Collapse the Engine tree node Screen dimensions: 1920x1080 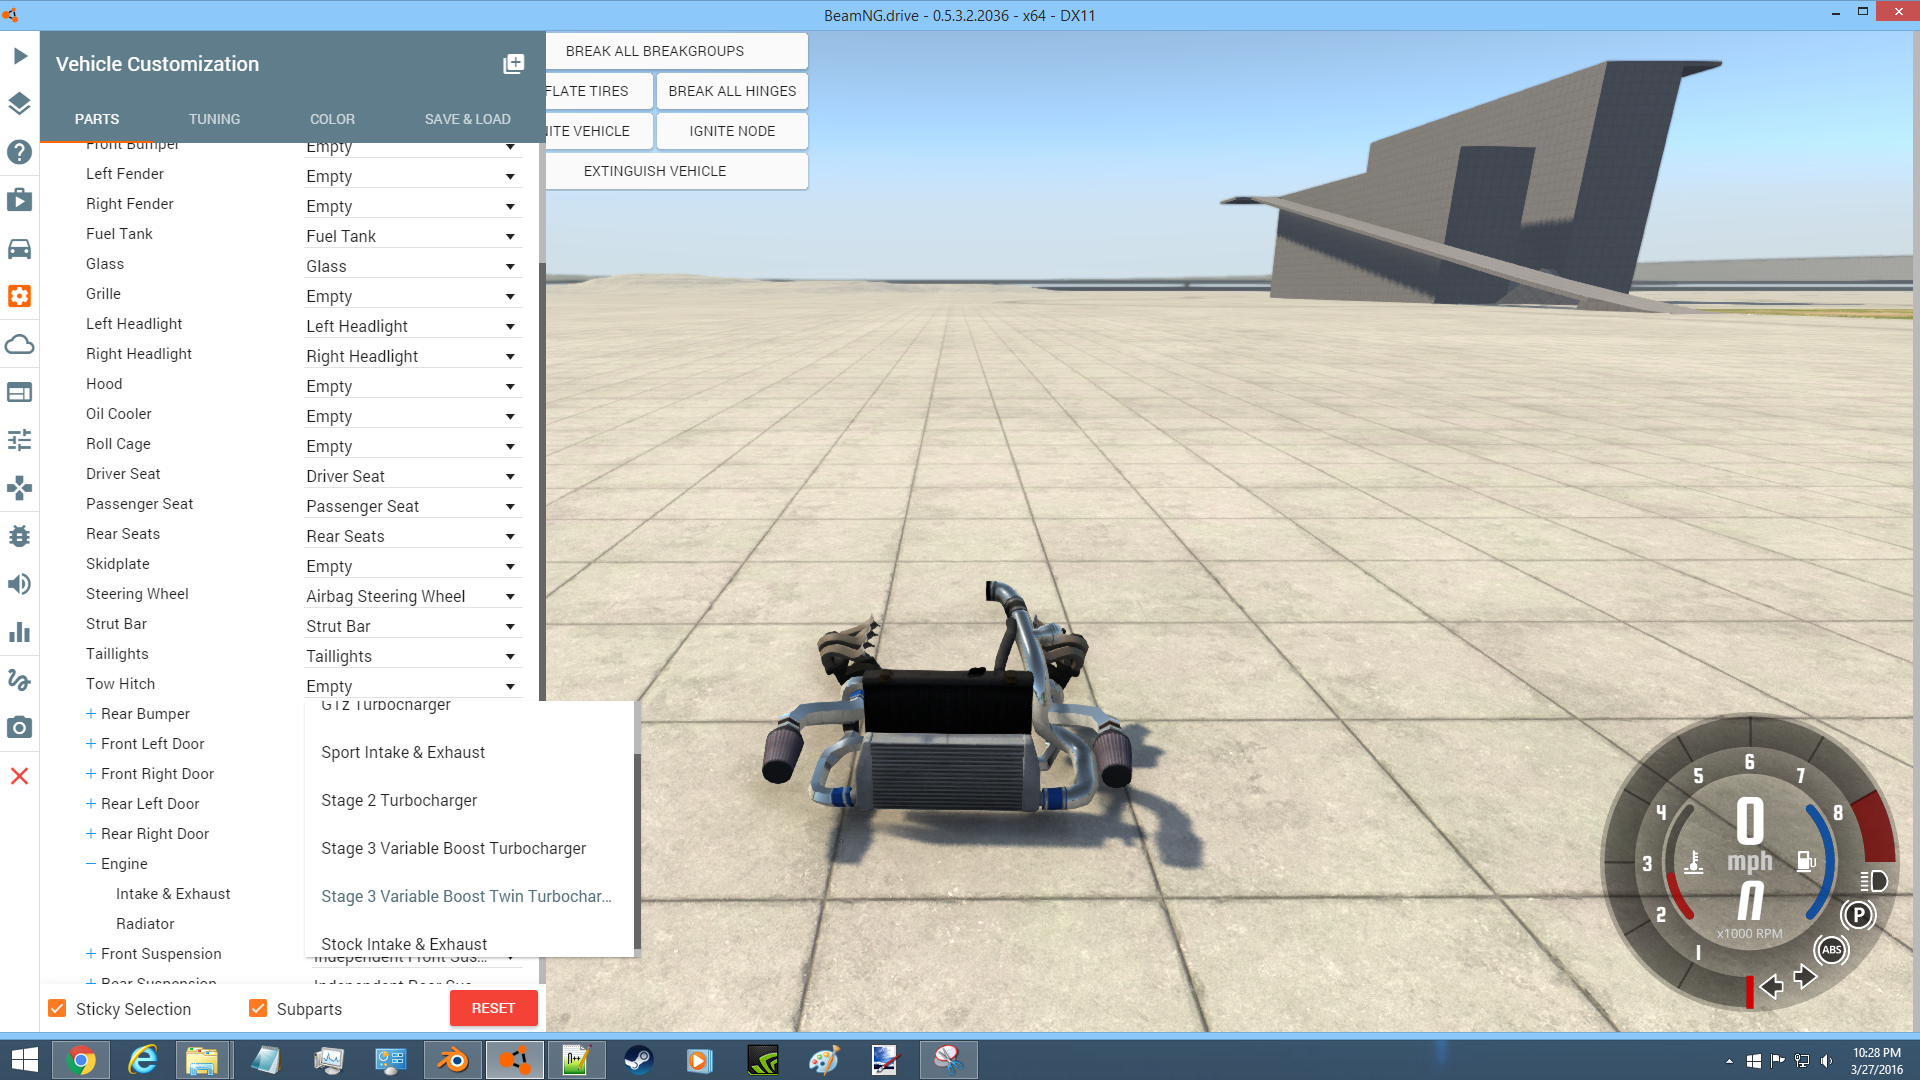(91, 863)
